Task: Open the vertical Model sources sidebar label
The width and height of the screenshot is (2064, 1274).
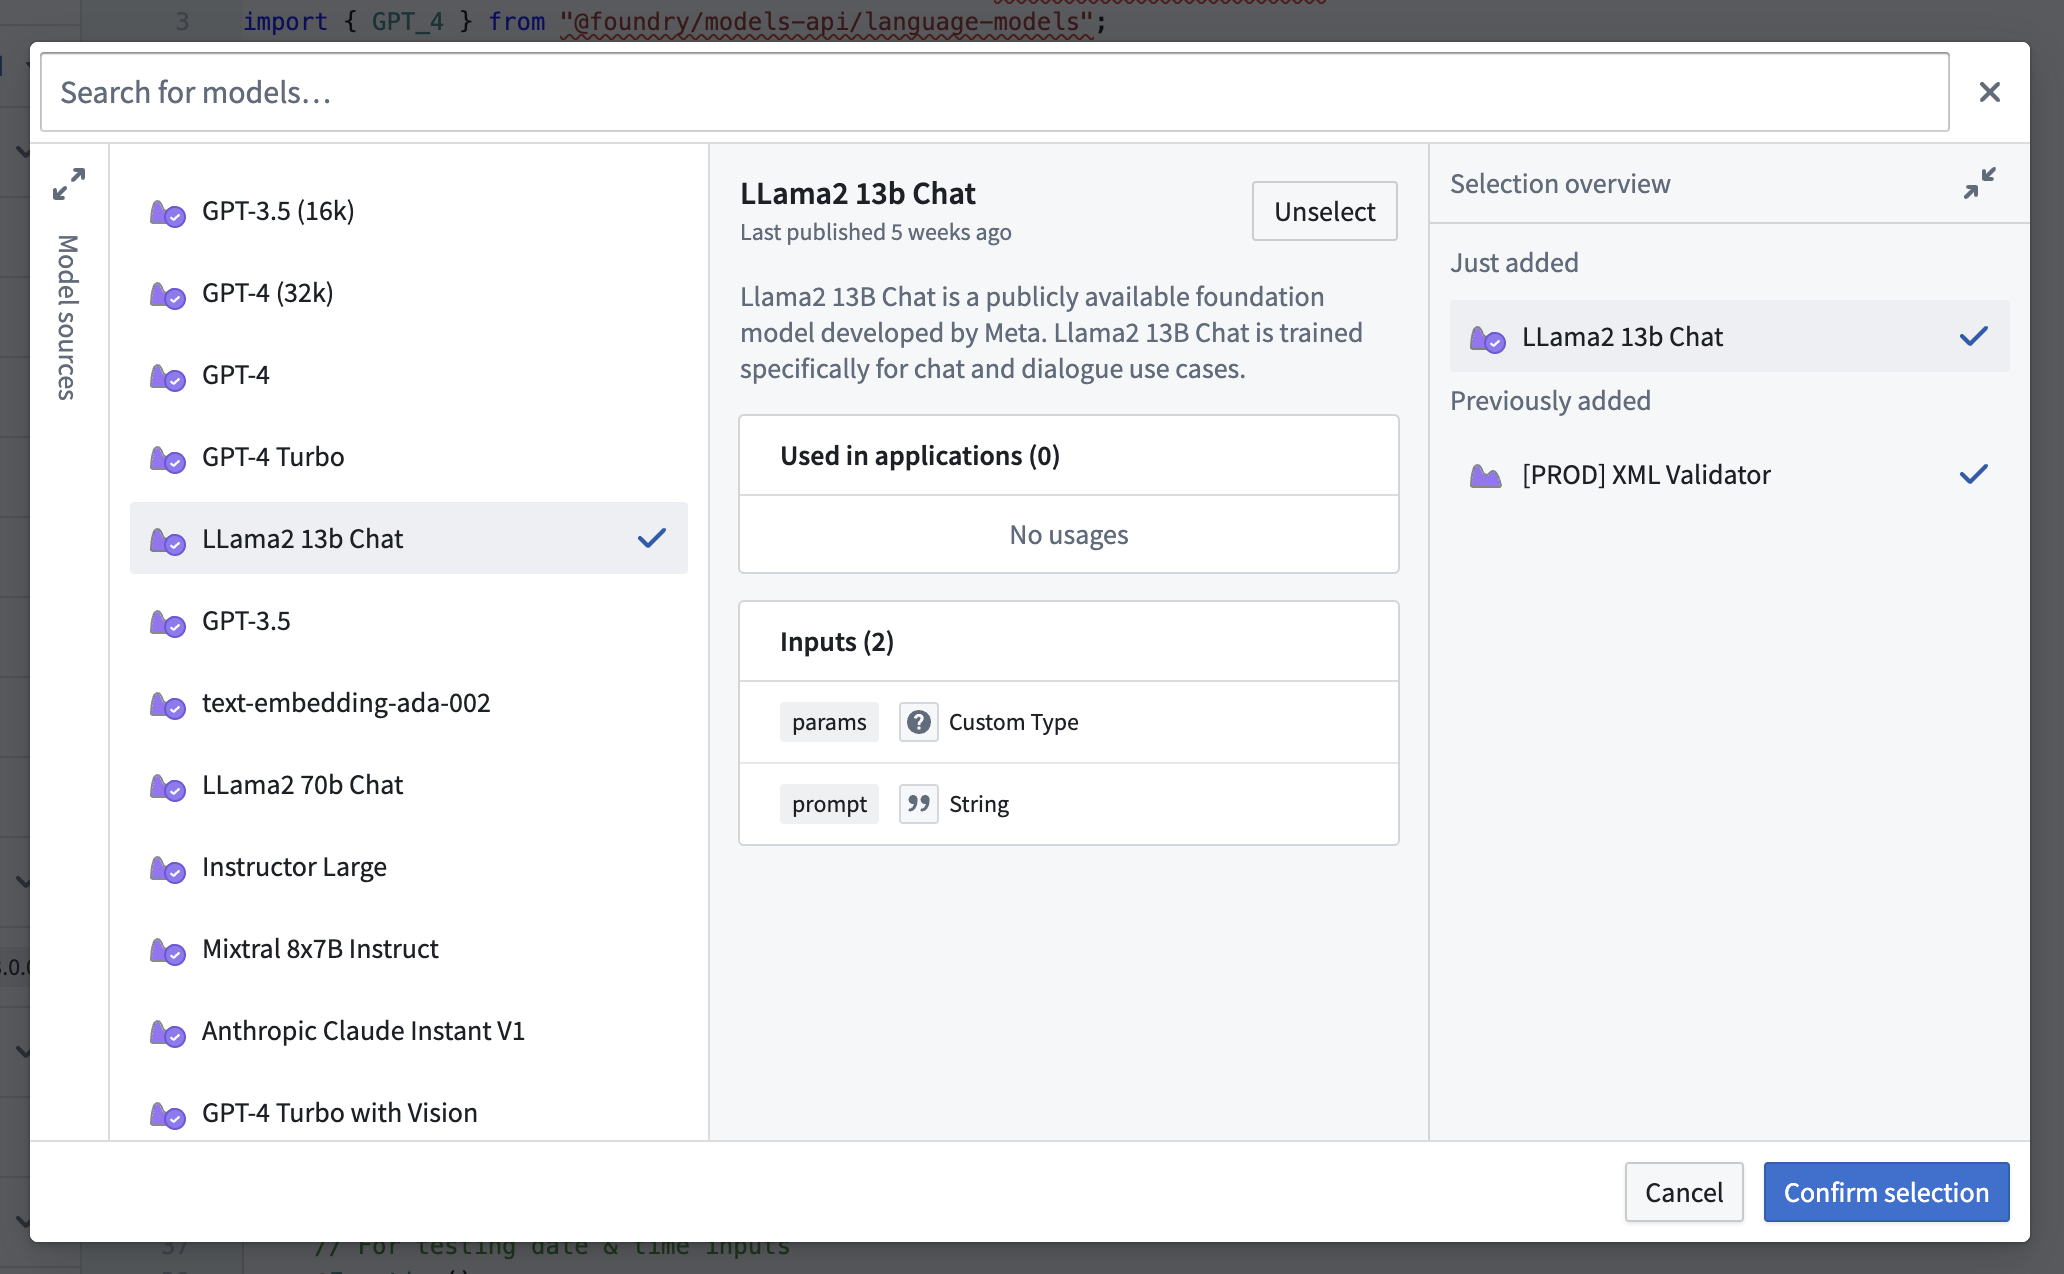Action: pos(67,317)
